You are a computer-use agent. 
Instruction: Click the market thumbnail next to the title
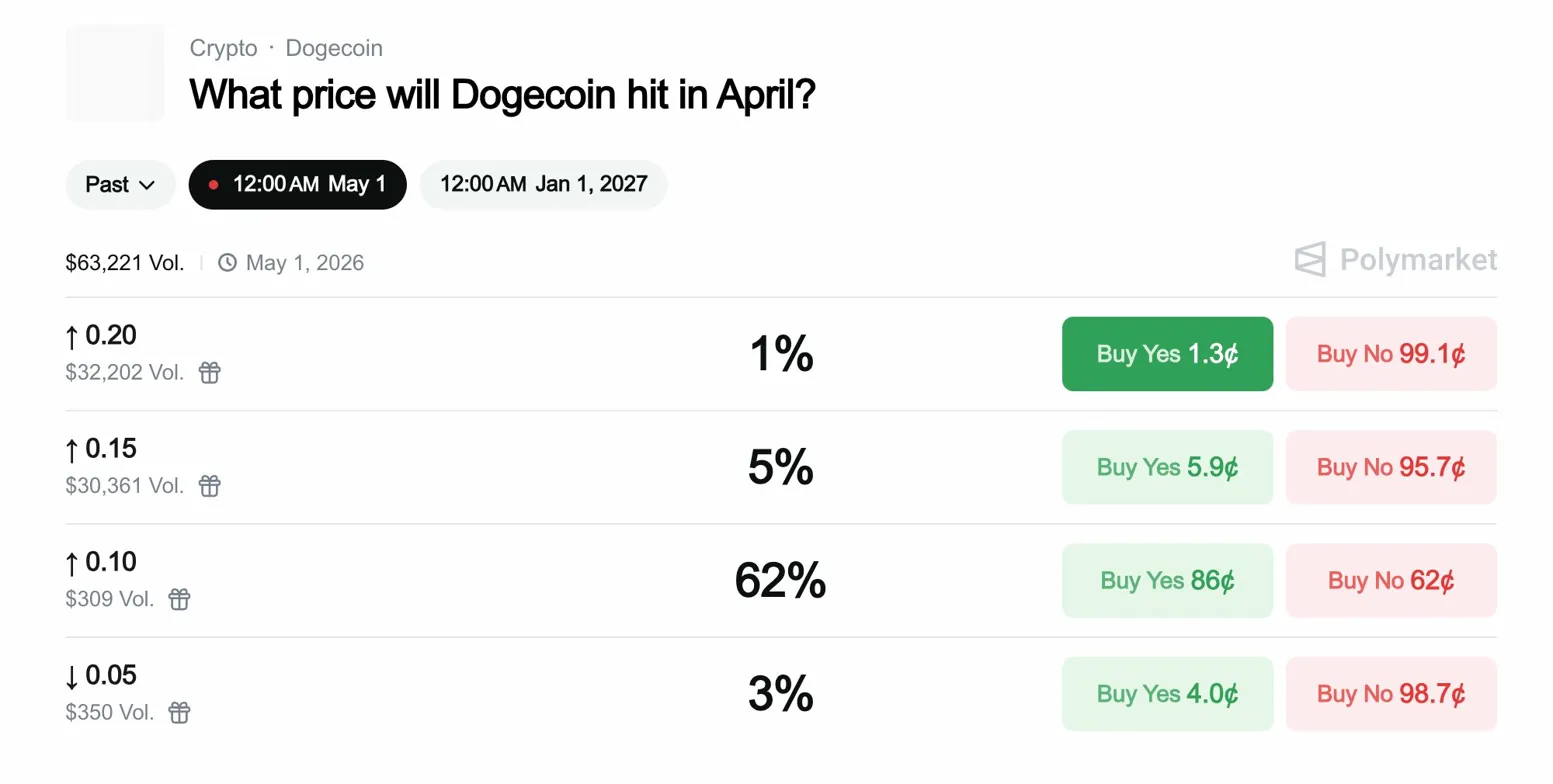pos(115,73)
